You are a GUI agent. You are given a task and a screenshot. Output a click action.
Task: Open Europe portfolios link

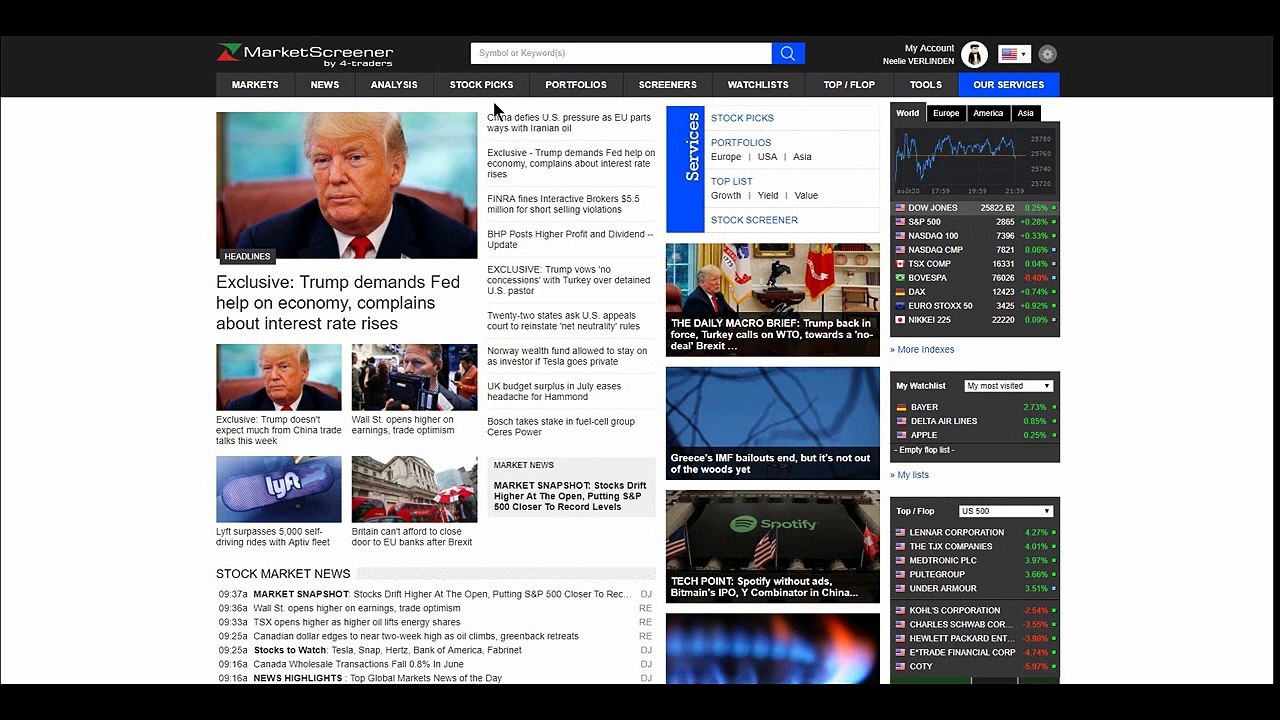[726, 157]
